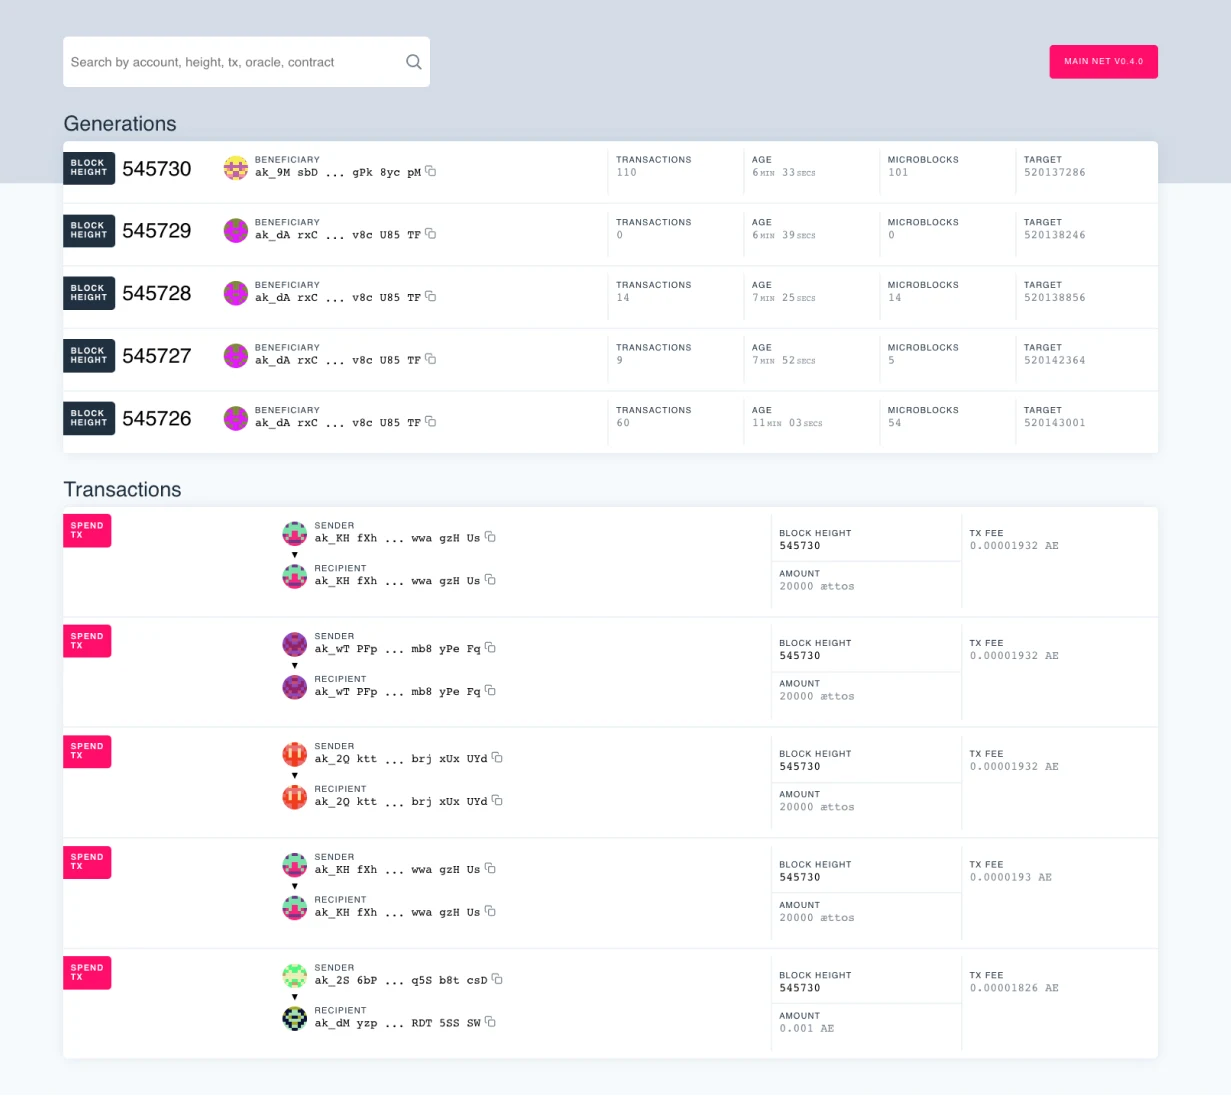Click target value 520138246
The image size is (1231, 1096).
(x=1054, y=235)
